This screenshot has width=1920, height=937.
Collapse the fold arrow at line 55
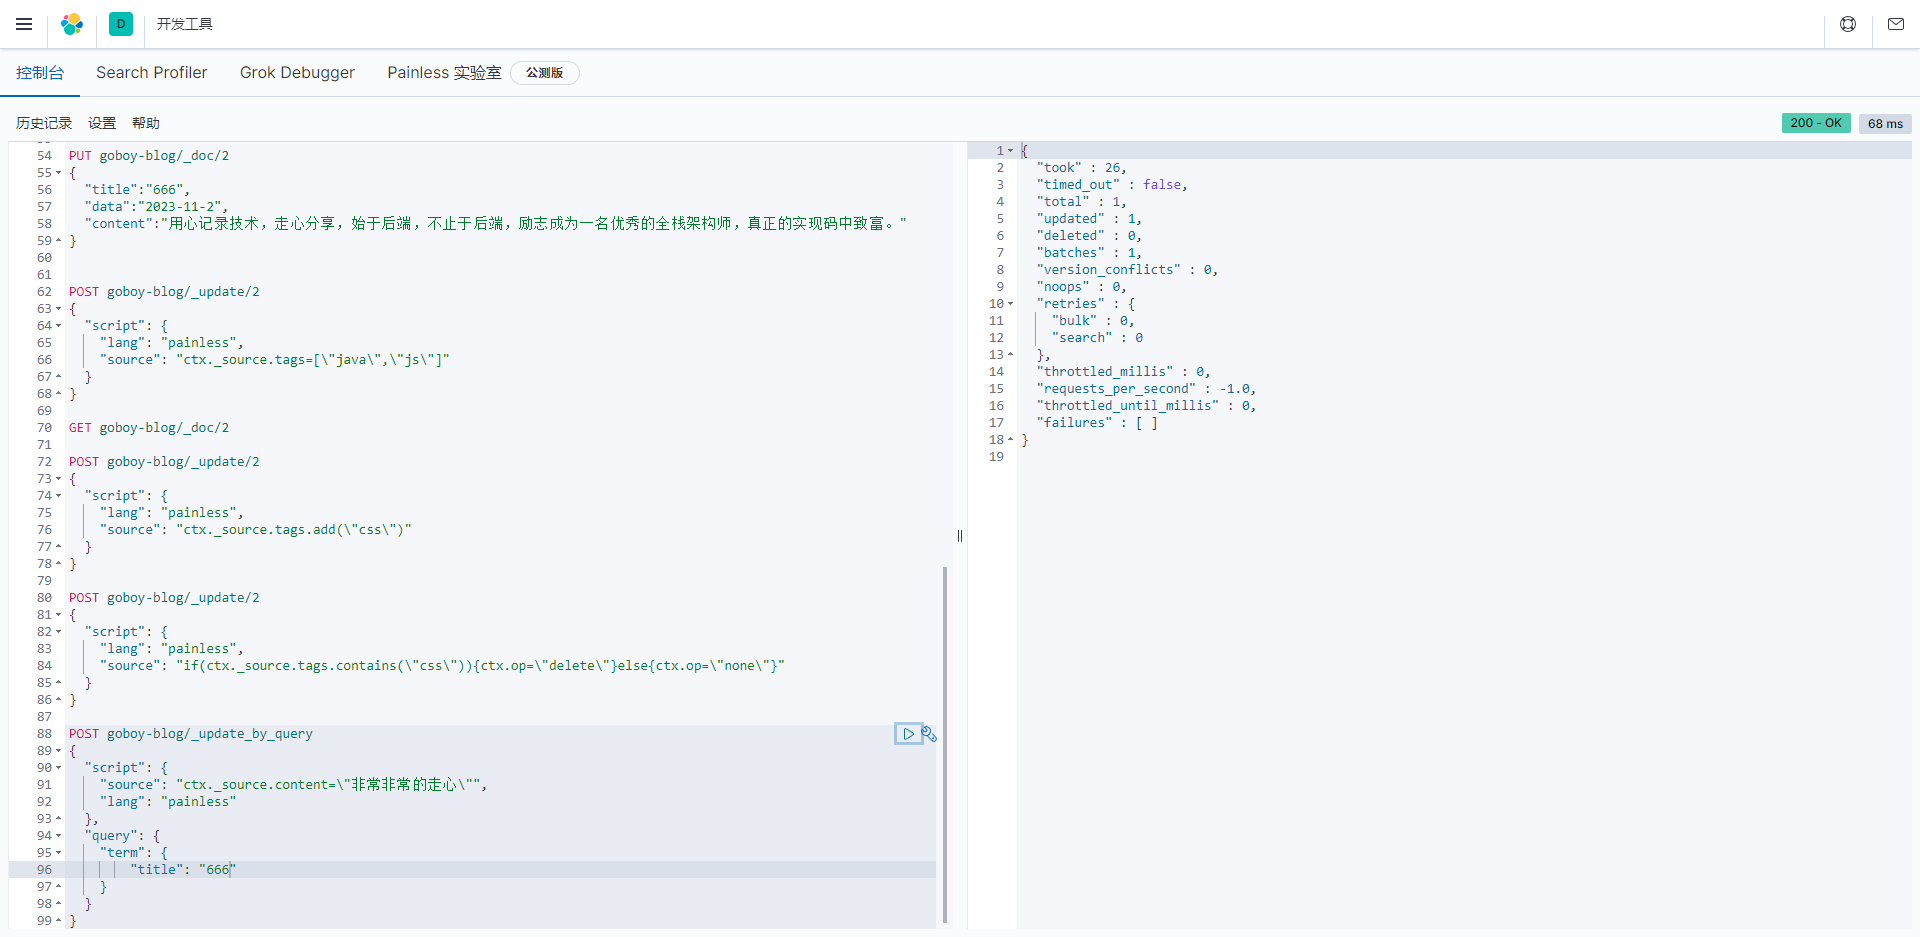[58, 173]
